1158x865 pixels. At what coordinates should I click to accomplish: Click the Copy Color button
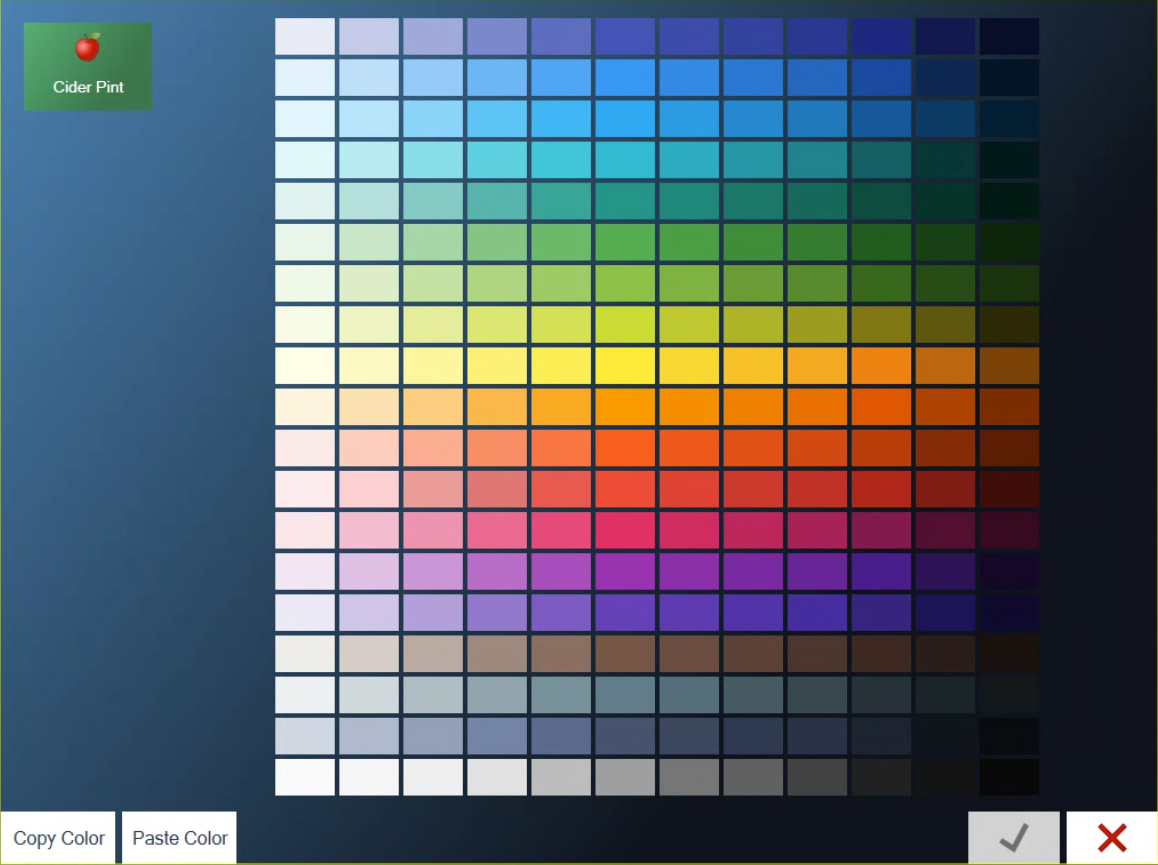tap(58, 838)
